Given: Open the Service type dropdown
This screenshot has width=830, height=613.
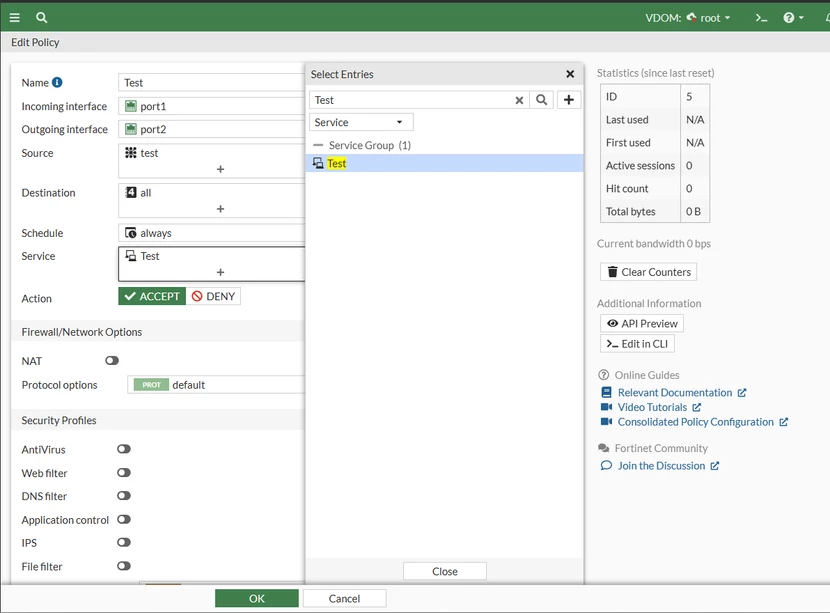Looking at the screenshot, I should (x=361, y=122).
